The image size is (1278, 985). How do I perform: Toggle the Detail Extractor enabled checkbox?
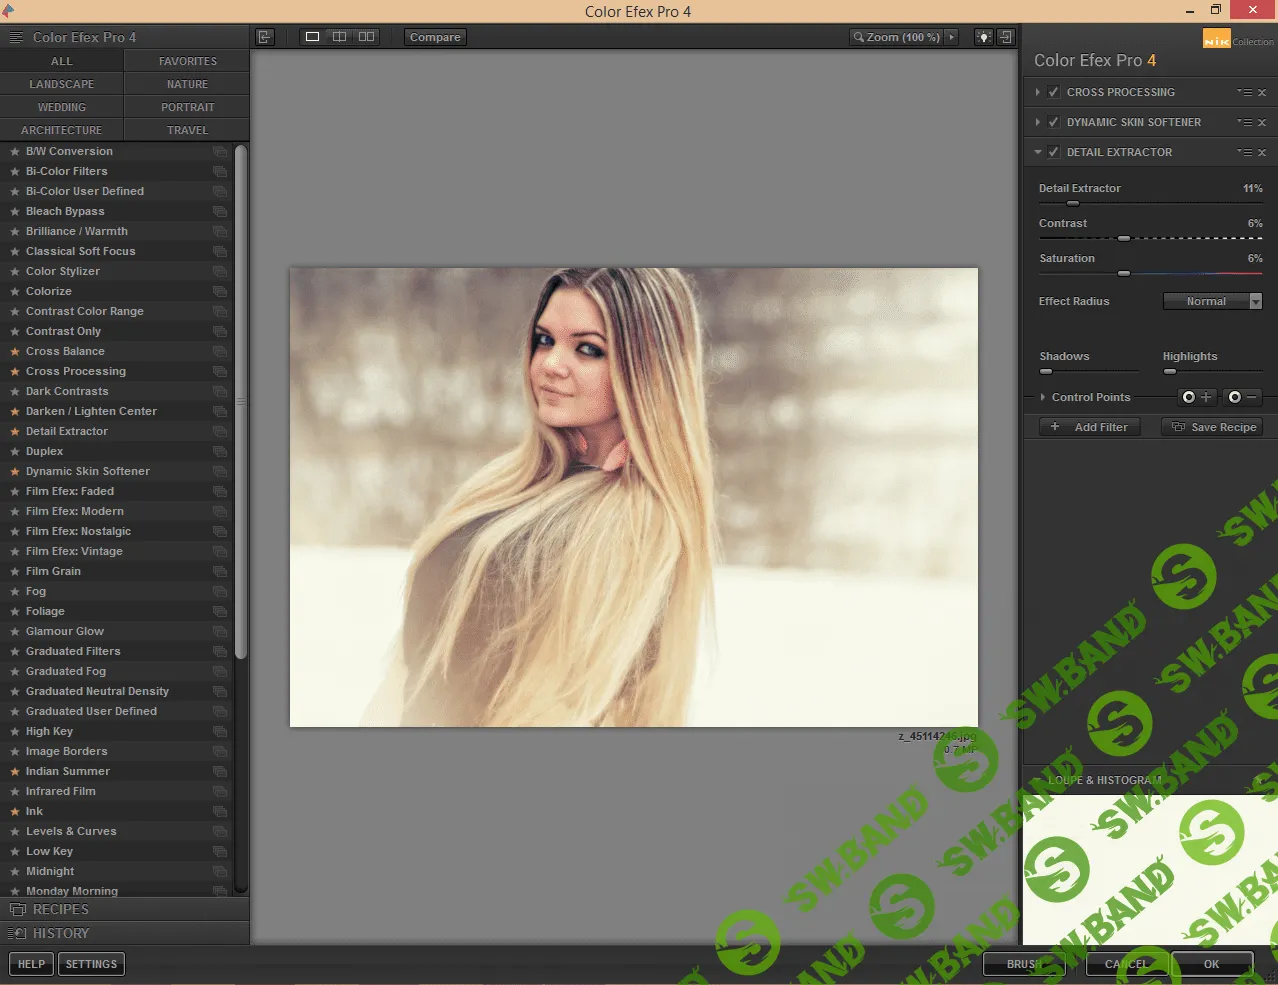(1053, 151)
